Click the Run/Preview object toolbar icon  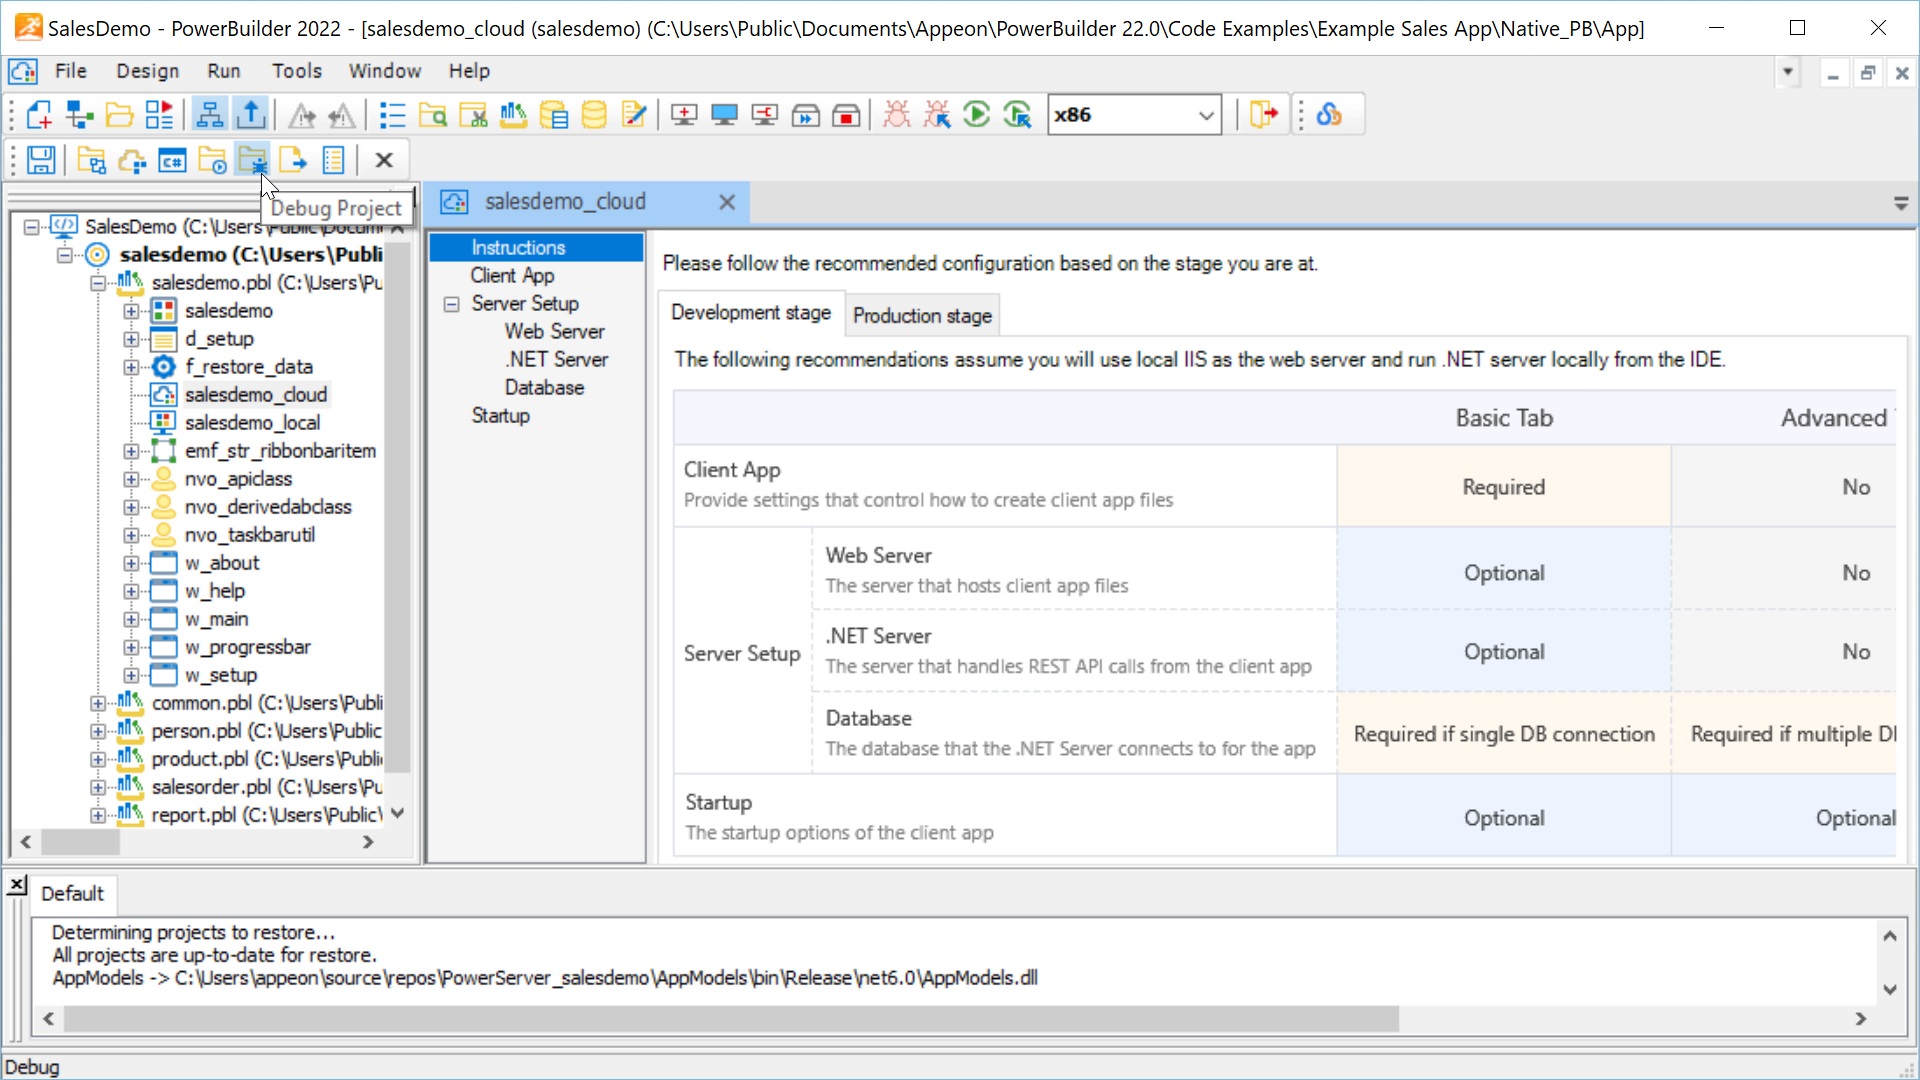(x=160, y=115)
